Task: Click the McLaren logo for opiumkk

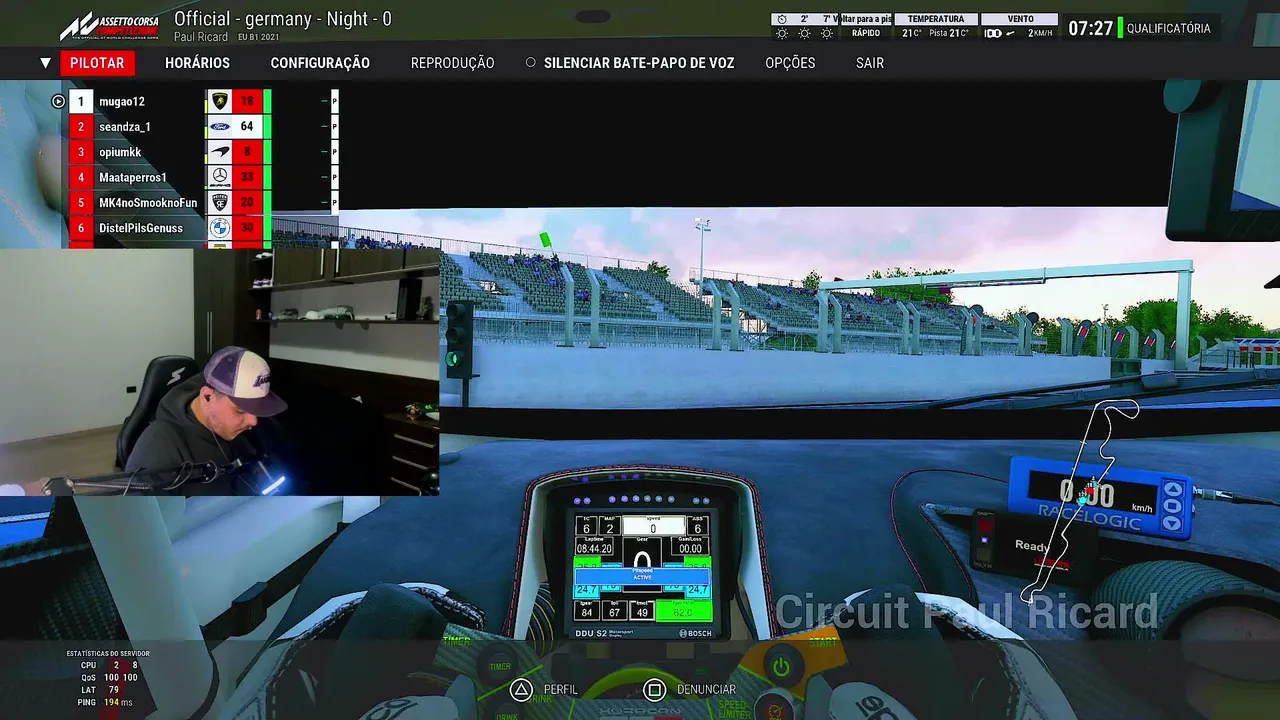Action: pyautogui.click(x=219, y=152)
